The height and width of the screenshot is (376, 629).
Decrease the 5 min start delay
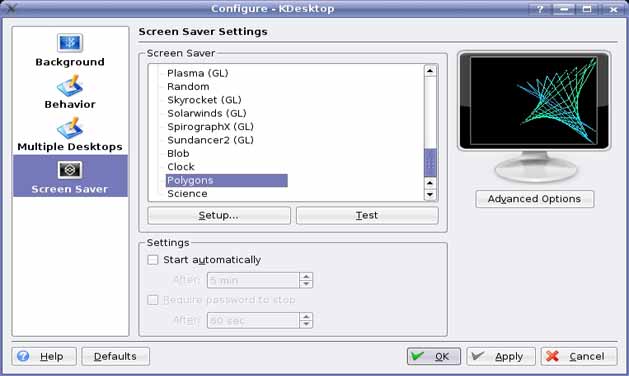306,284
